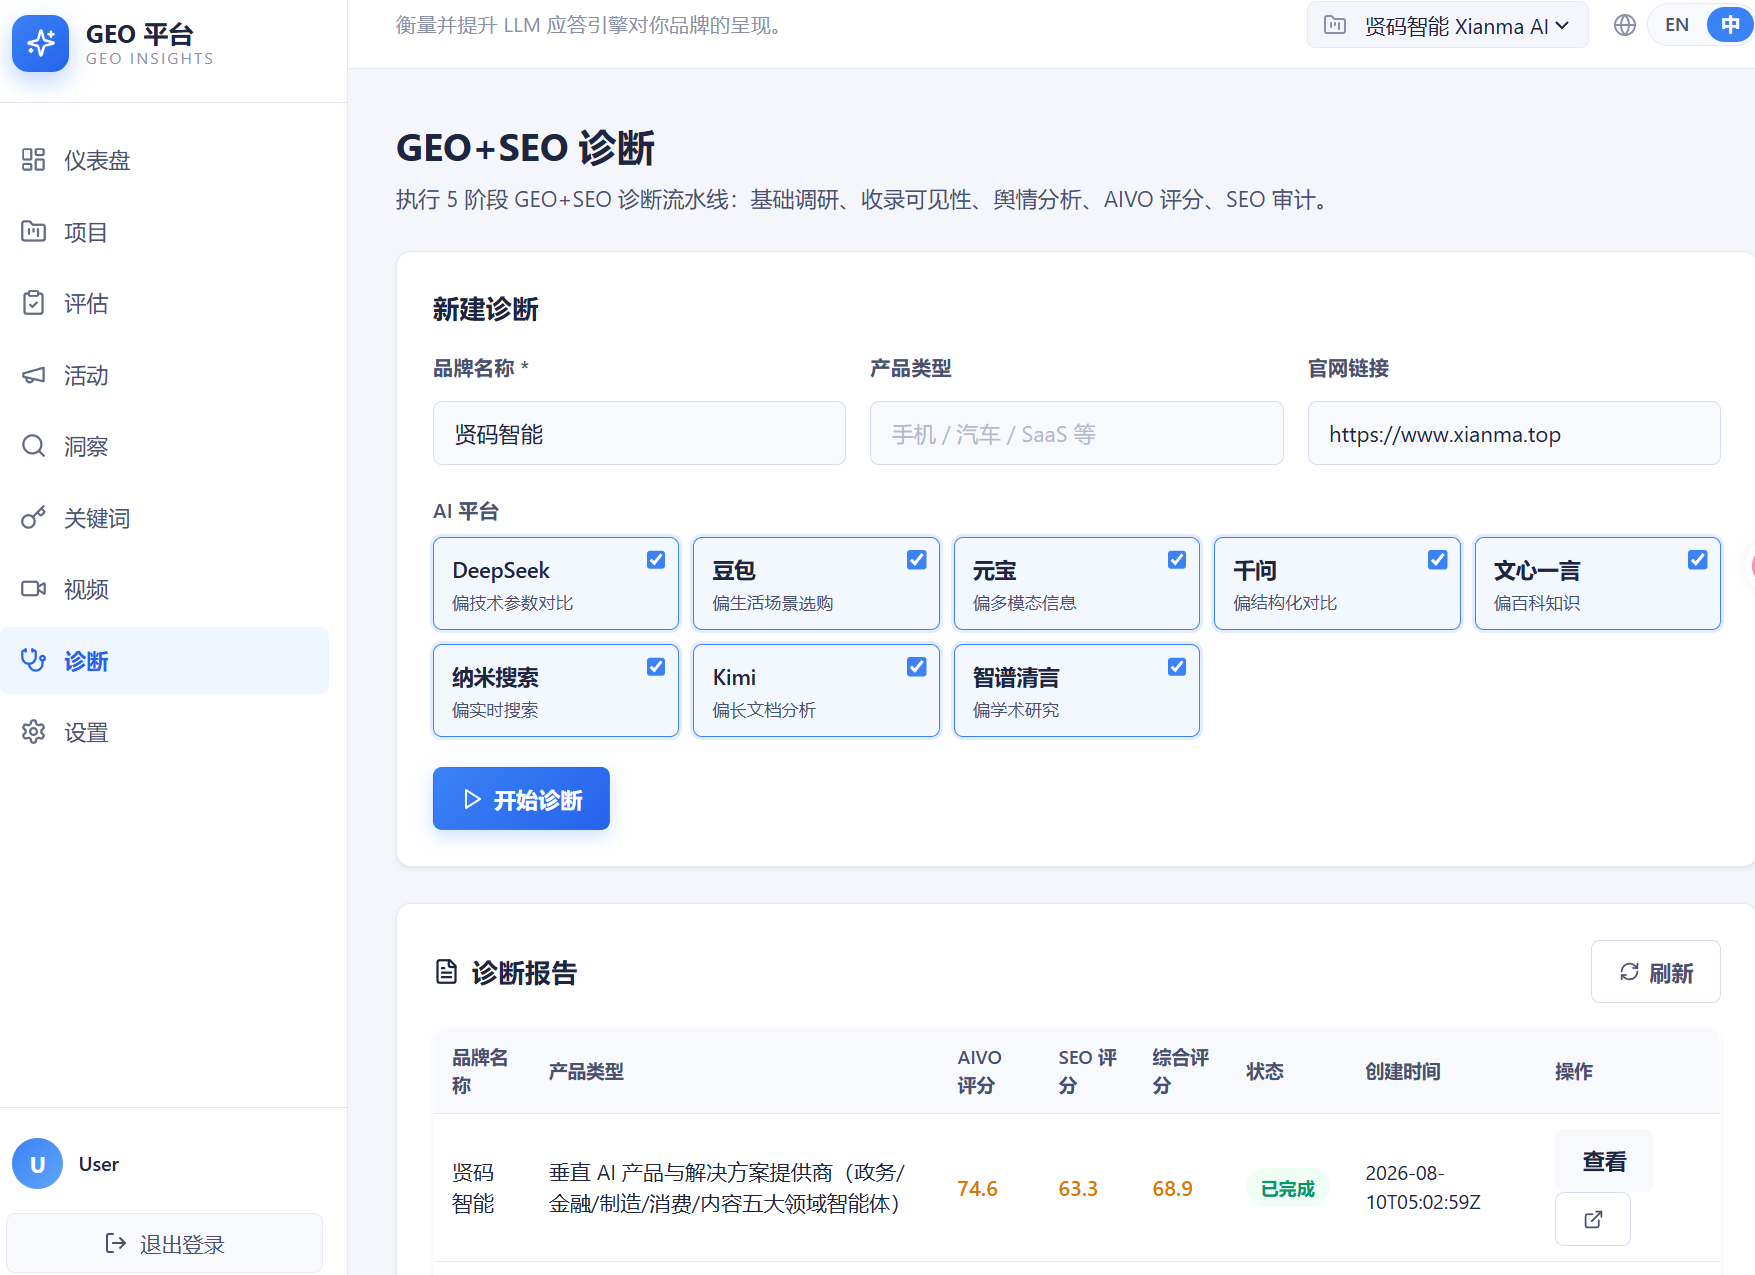Click the GEO platform sparkle logo icon
Viewport: 1755px width, 1275px height.
coord(41,43)
